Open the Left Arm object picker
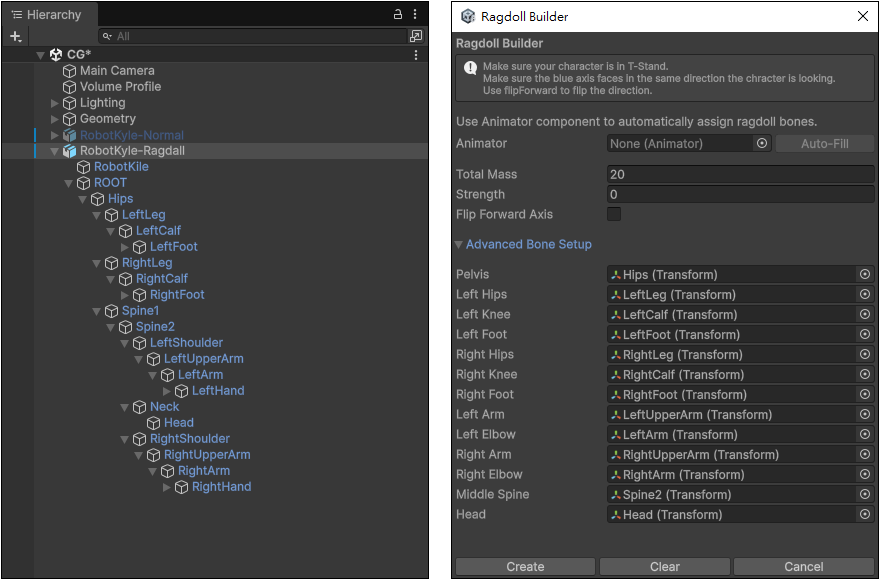Image resolution: width=880 pixels, height=580 pixels. click(865, 415)
